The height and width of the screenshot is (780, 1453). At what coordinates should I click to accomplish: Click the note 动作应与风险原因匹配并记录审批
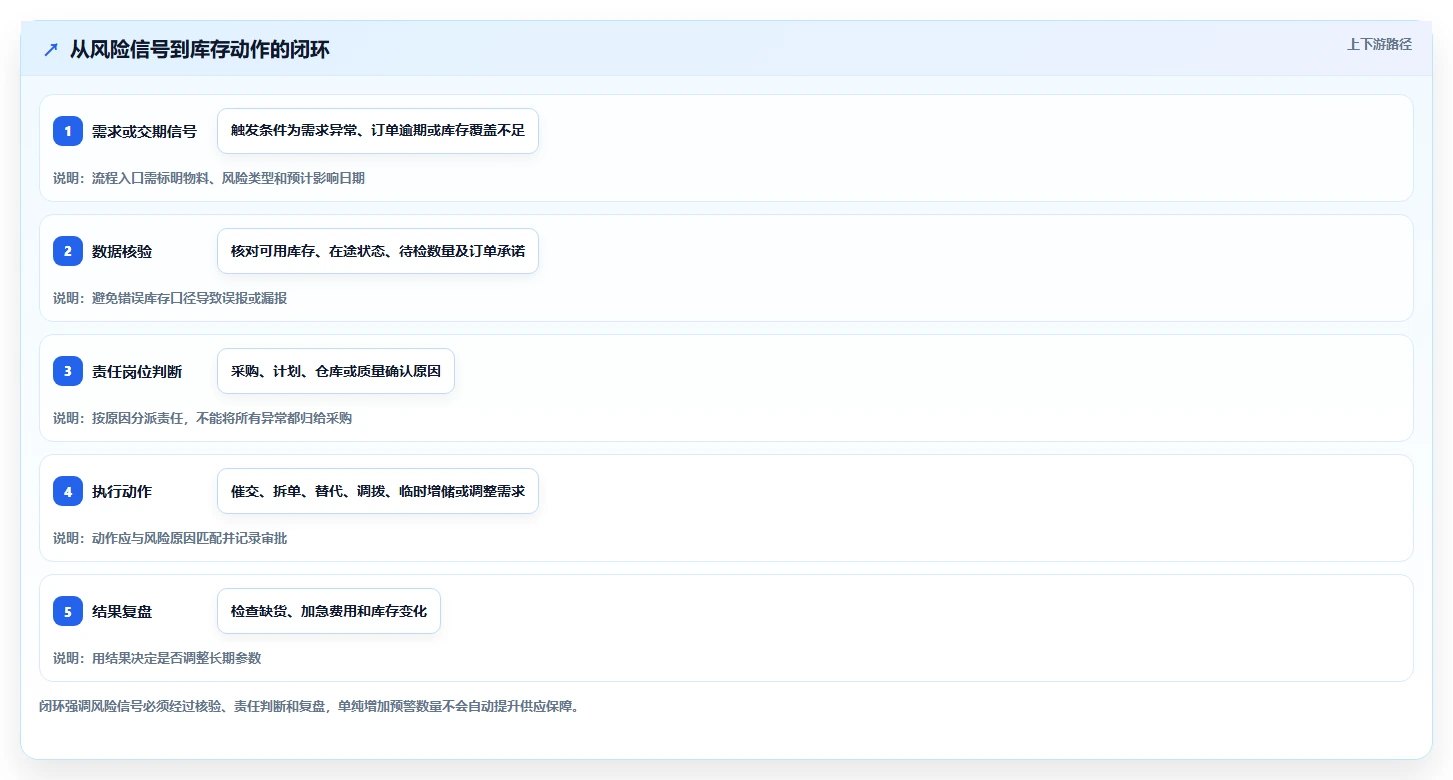point(170,538)
